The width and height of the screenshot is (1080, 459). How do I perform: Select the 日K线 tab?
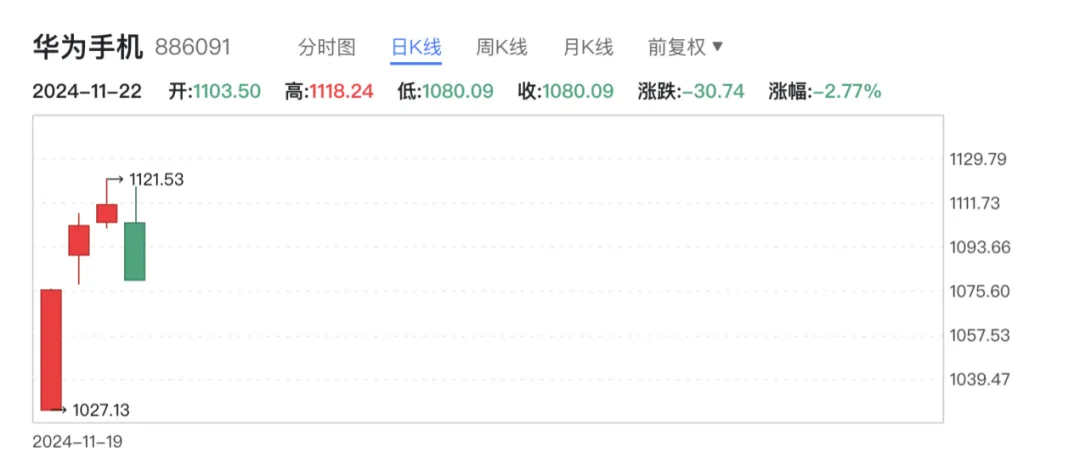[x=416, y=48]
